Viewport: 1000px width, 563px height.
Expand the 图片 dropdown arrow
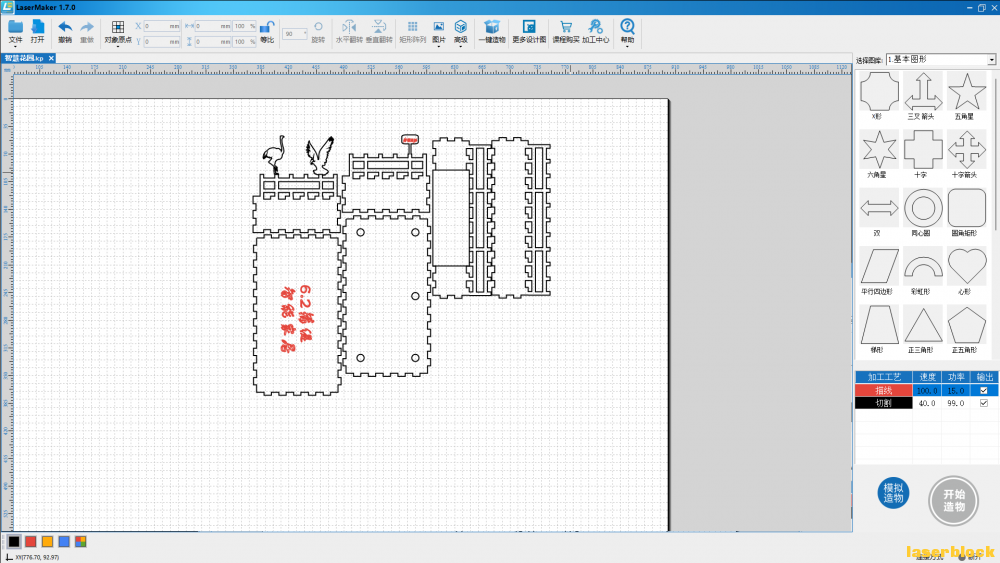coord(439,46)
